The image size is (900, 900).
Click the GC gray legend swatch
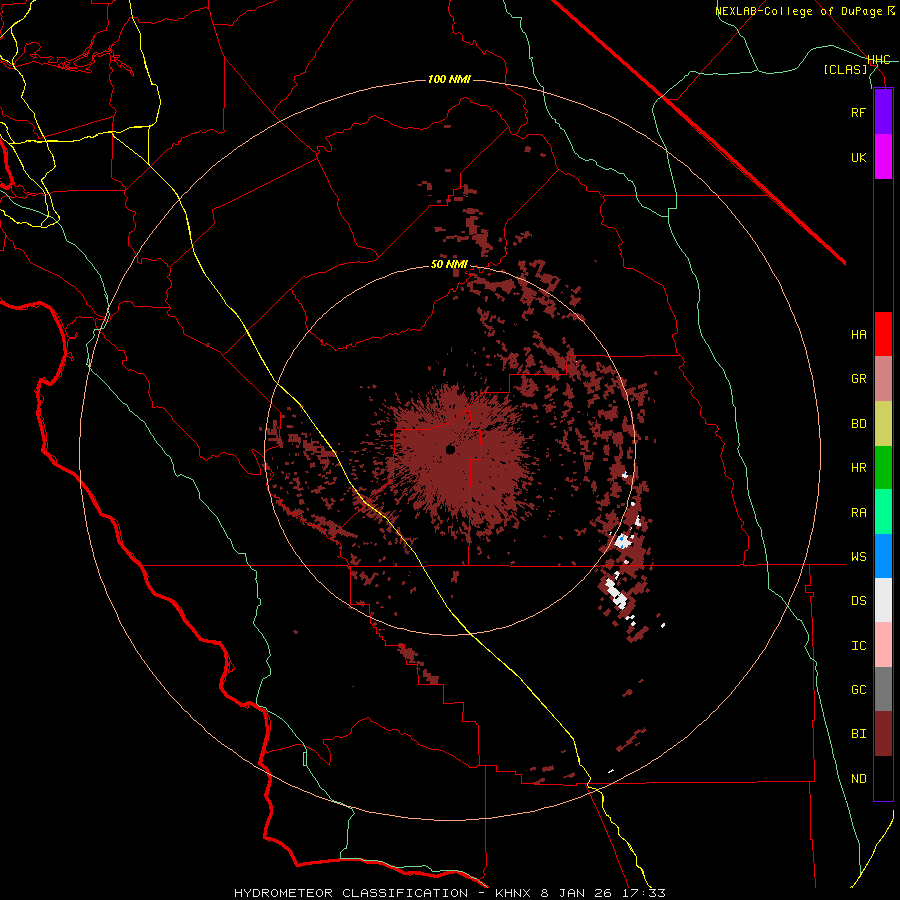point(883,689)
